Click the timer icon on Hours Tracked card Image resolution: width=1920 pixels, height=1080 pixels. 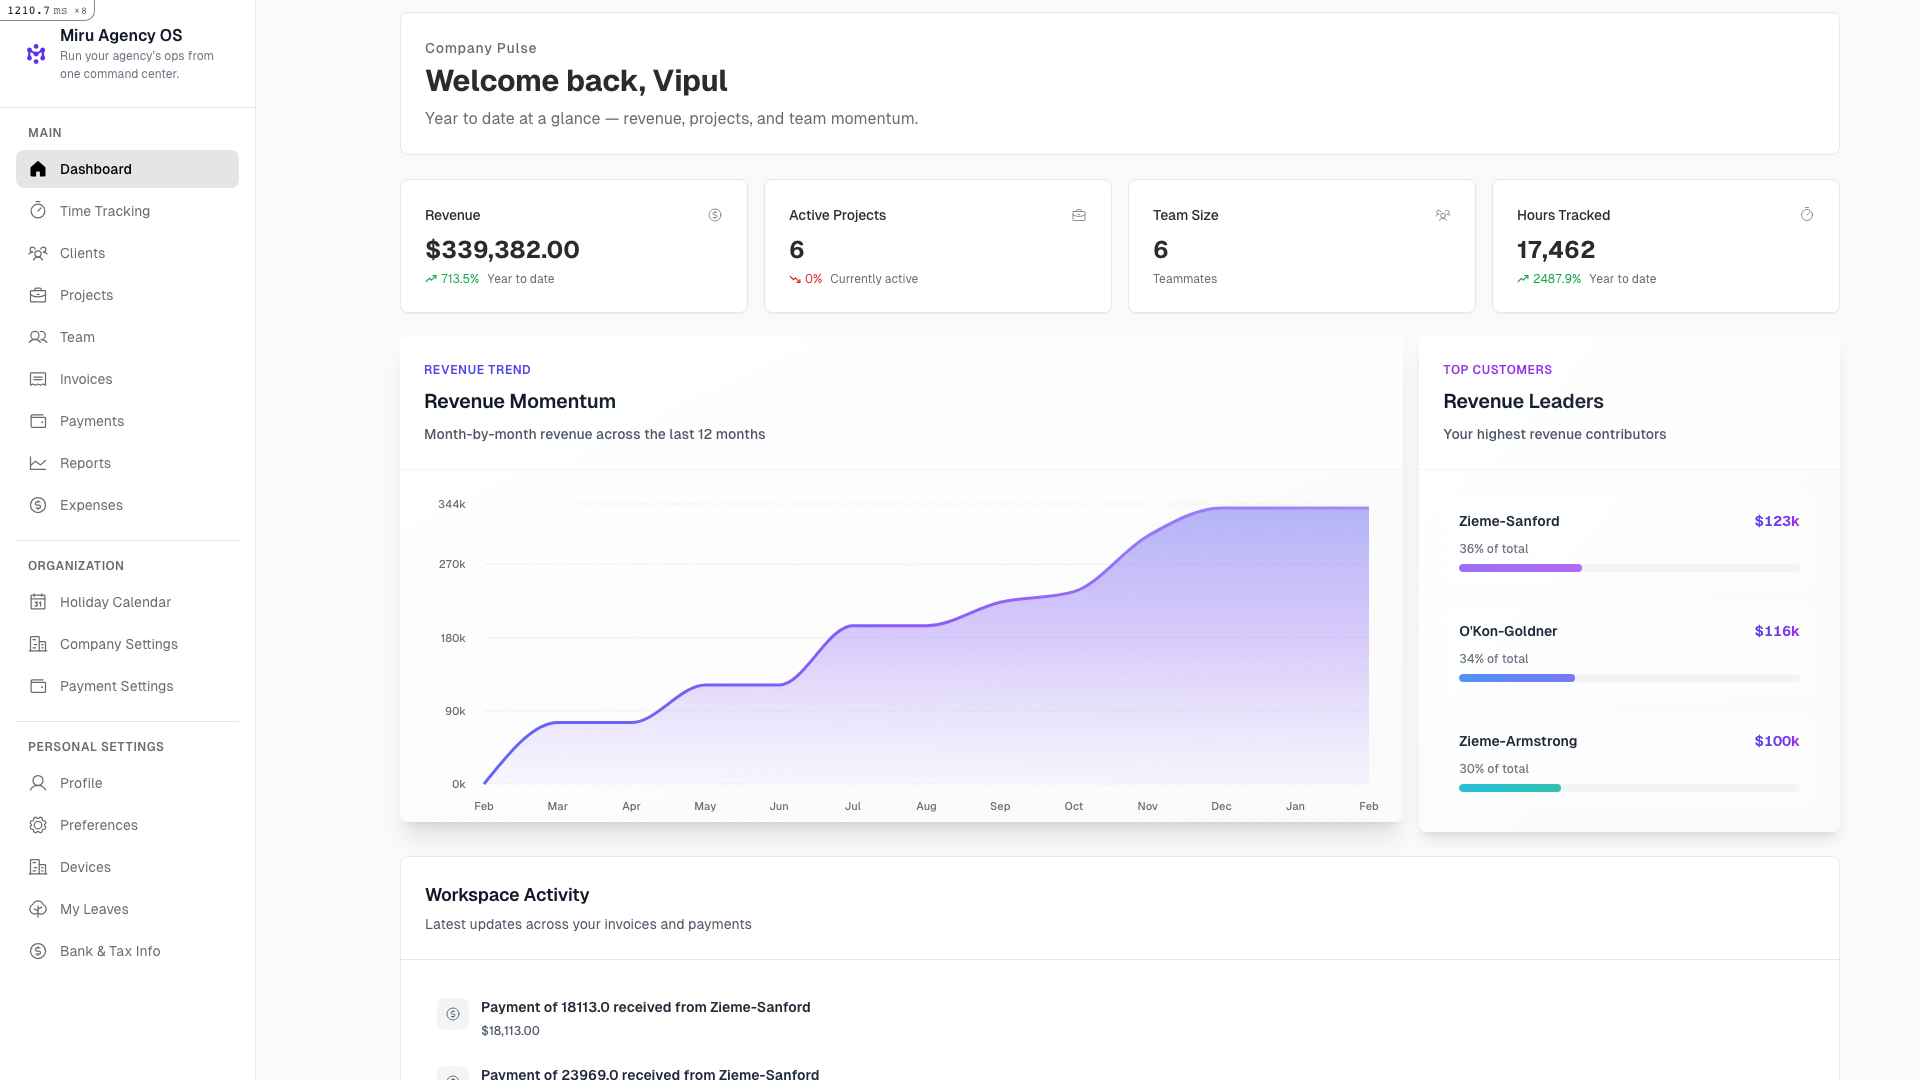[1807, 215]
